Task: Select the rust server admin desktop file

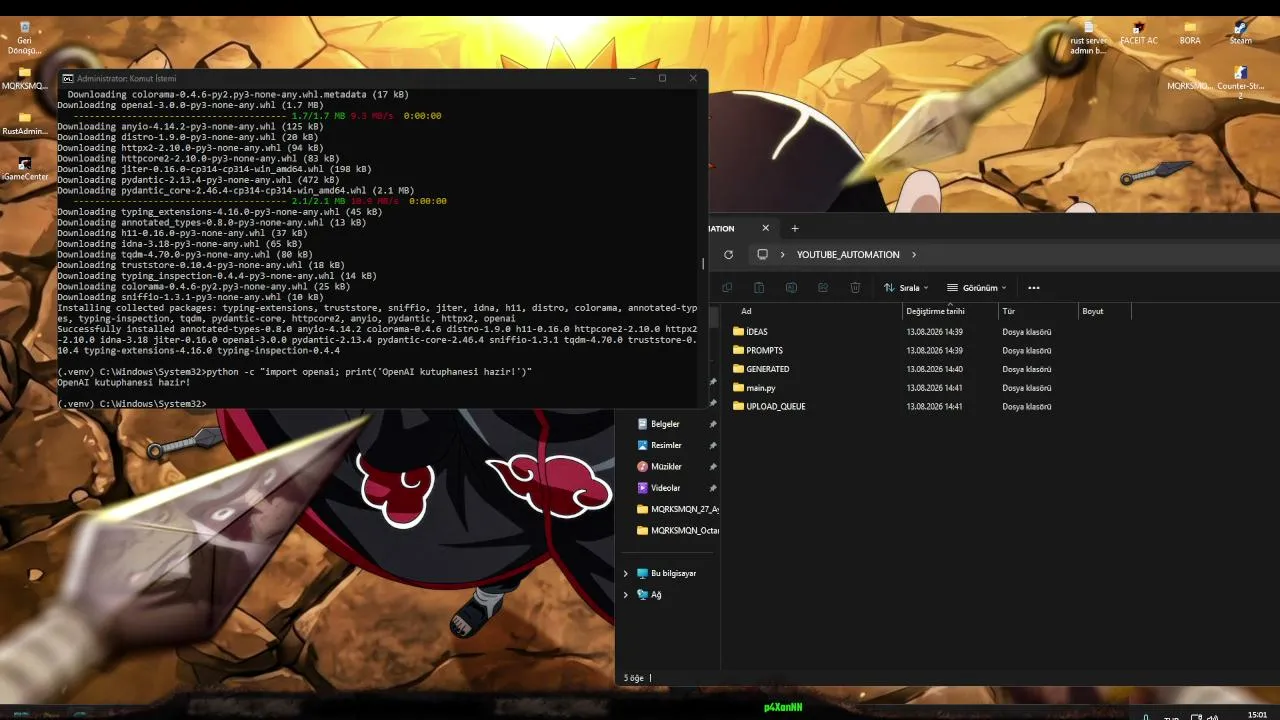Action: (1088, 37)
